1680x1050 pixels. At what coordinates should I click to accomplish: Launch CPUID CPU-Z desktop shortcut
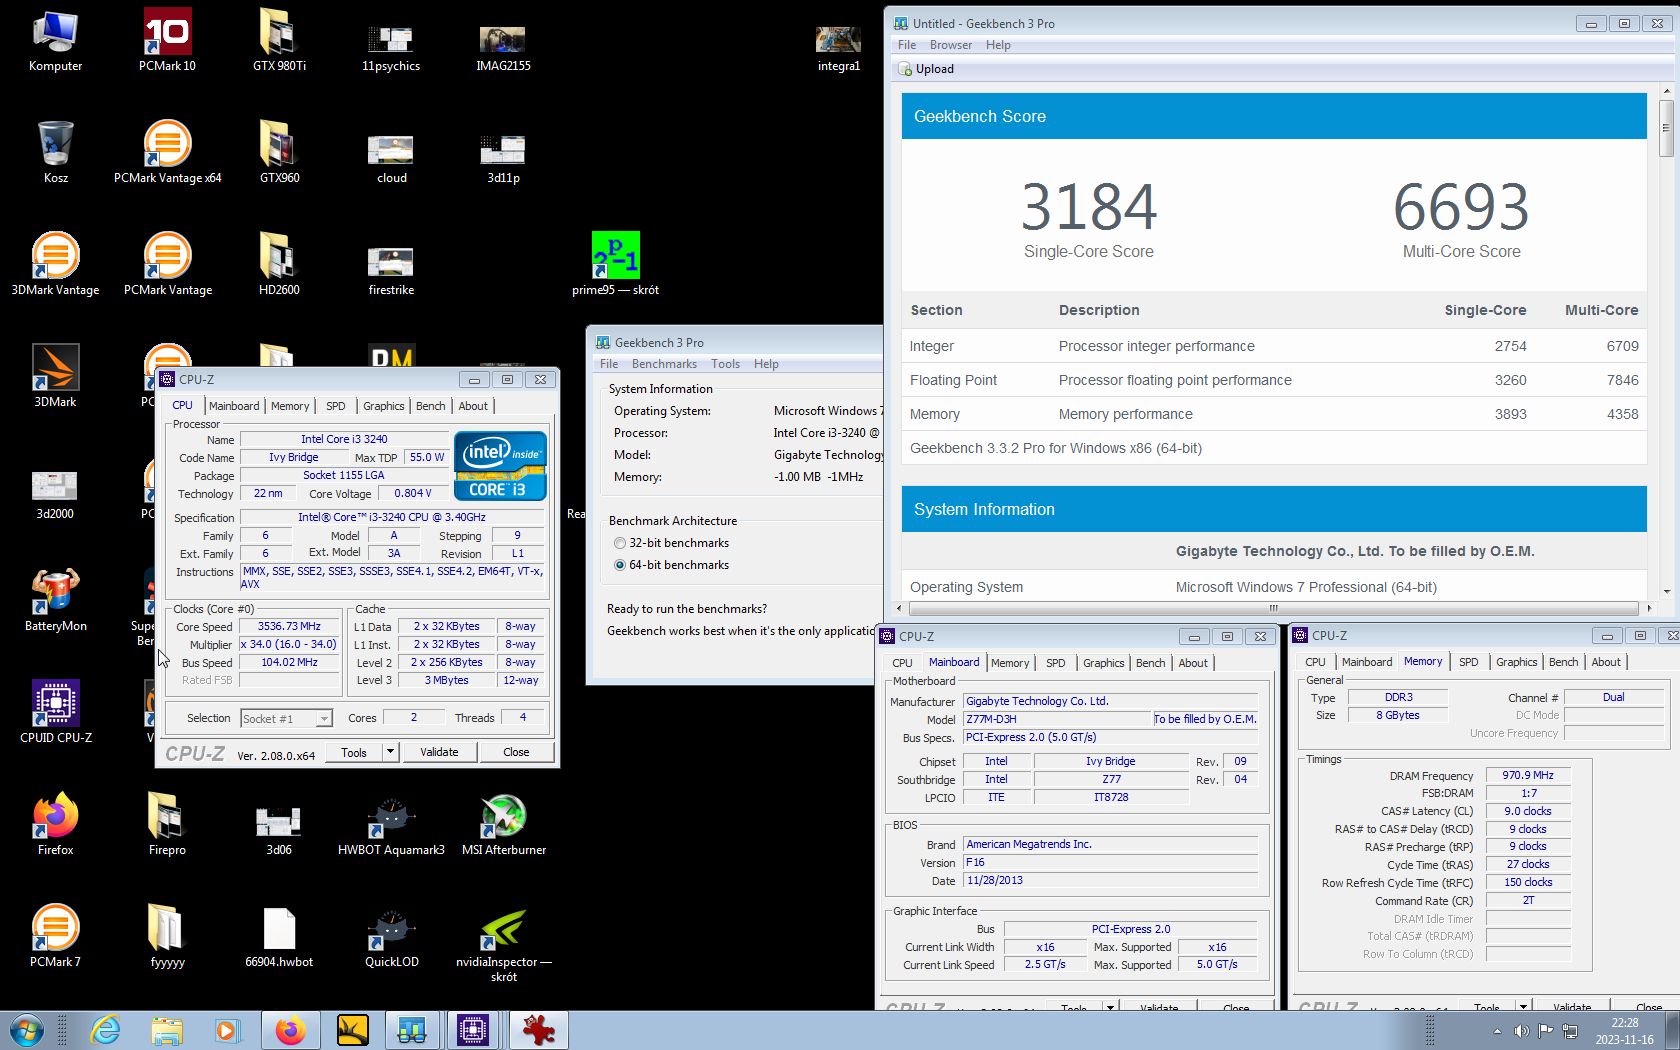(55, 712)
